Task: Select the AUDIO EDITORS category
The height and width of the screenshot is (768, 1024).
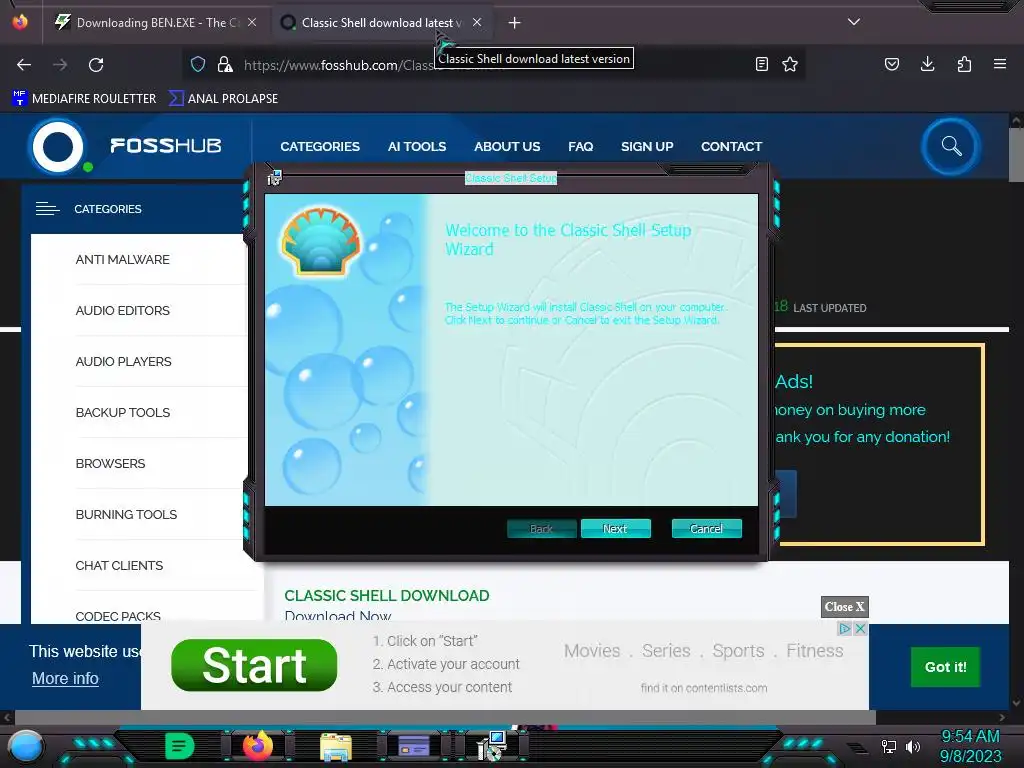Action: [x=123, y=310]
